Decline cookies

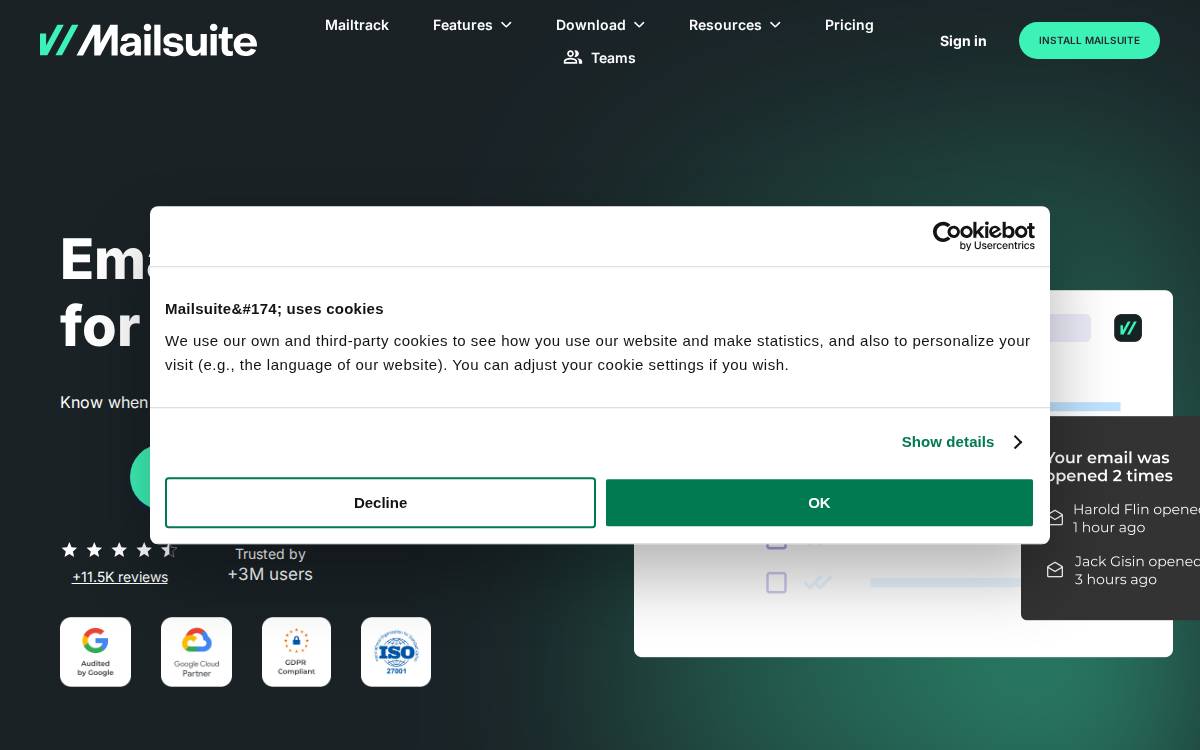pos(380,502)
